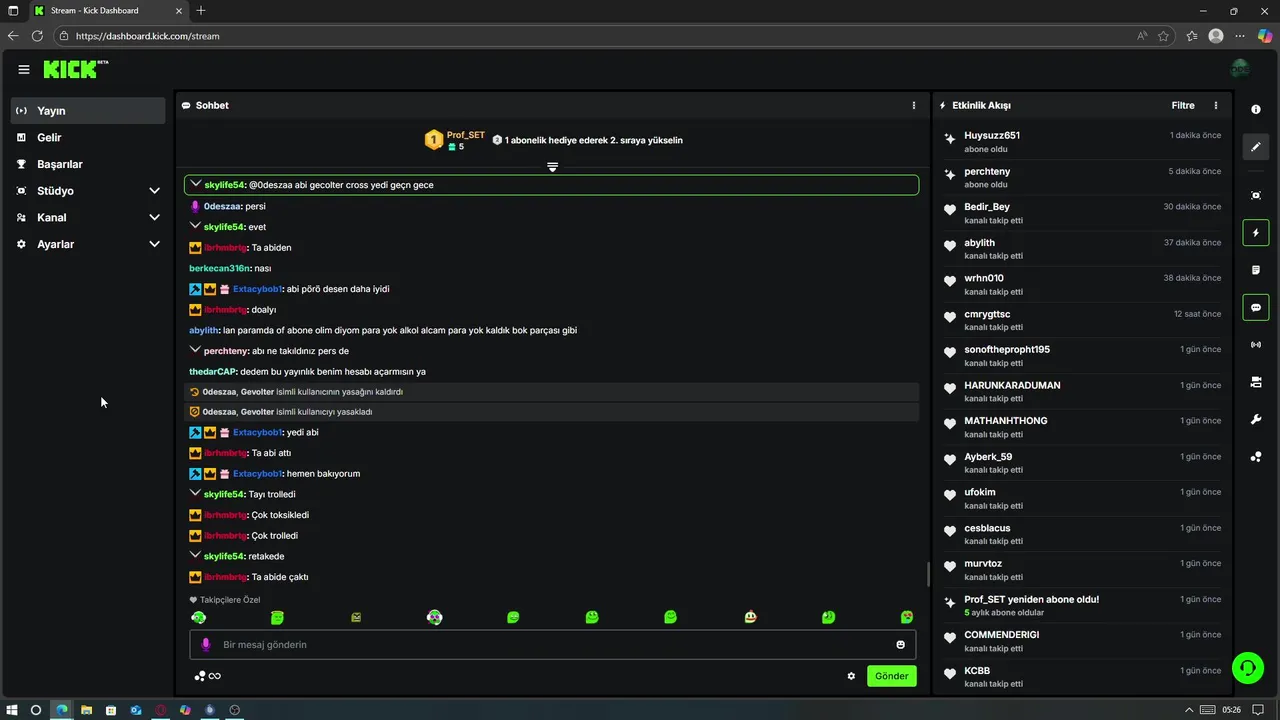The width and height of the screenshot is (1280, 720).
Task: Click the Bir mesaj gönderin message field
Action: [x=552, y=645]
